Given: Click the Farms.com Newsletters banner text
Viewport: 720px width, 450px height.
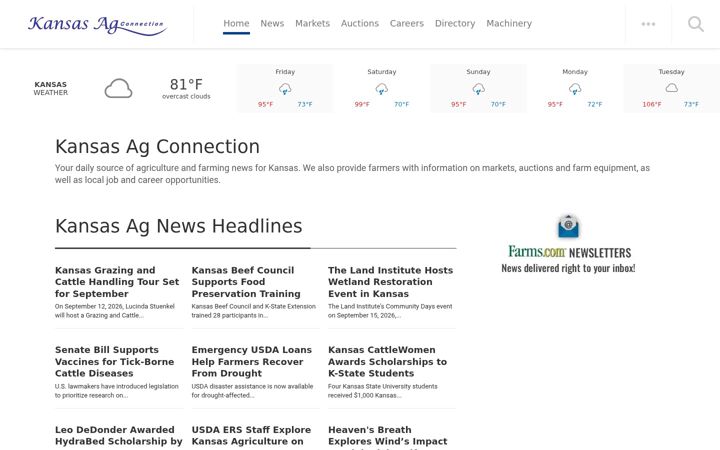Looking at the screenshot, I should point(569,252).
